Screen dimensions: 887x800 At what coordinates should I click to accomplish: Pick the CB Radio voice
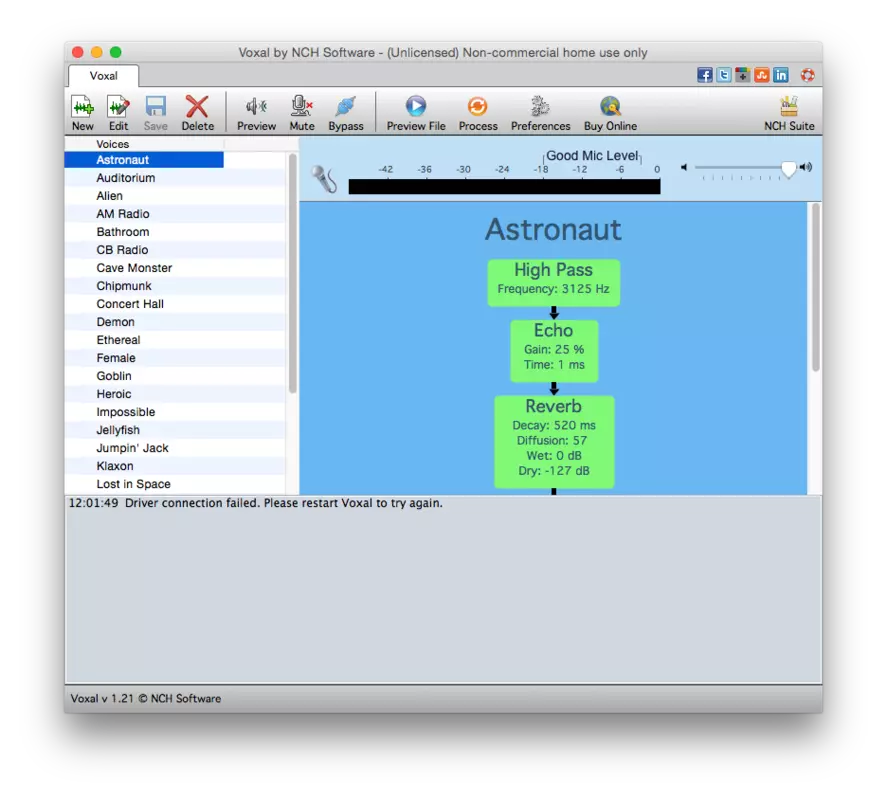[175, 250]
